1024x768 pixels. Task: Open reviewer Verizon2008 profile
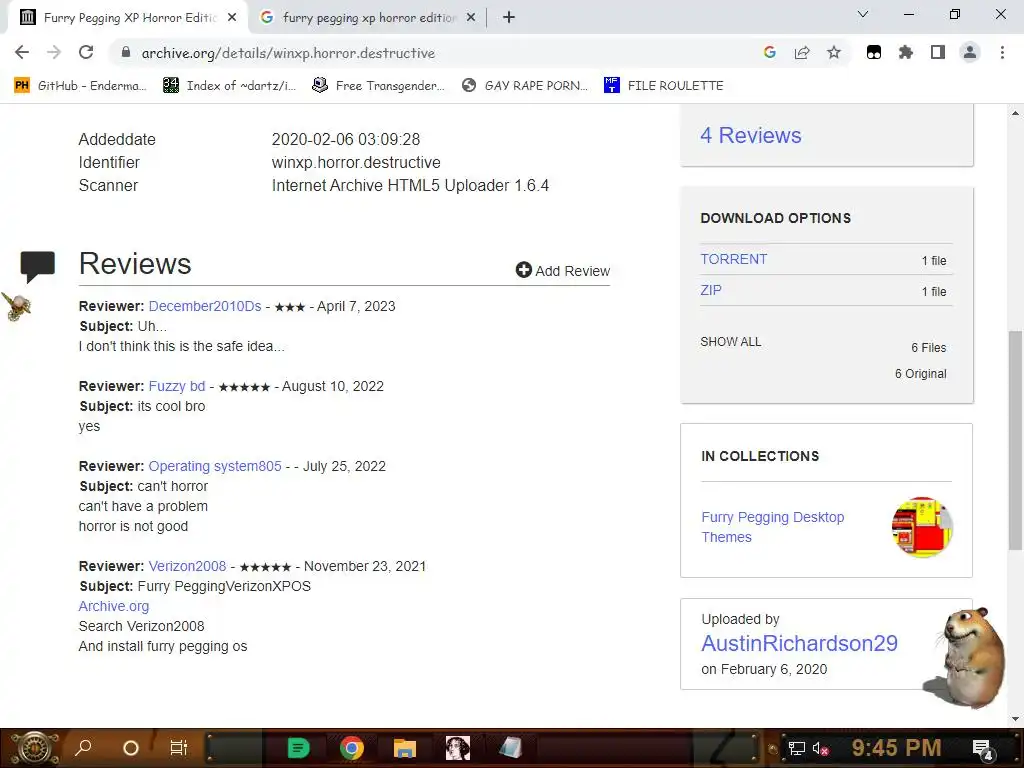pos(187,566)
